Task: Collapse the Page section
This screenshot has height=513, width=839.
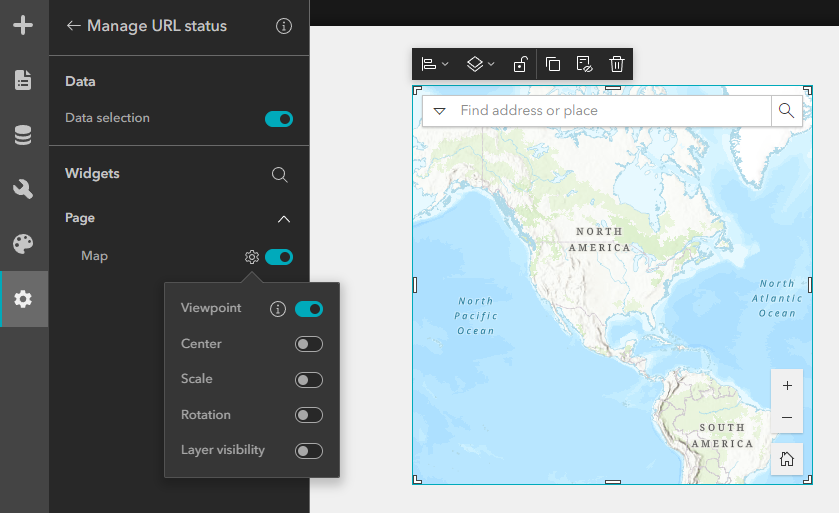Action: tap(284, 219)
